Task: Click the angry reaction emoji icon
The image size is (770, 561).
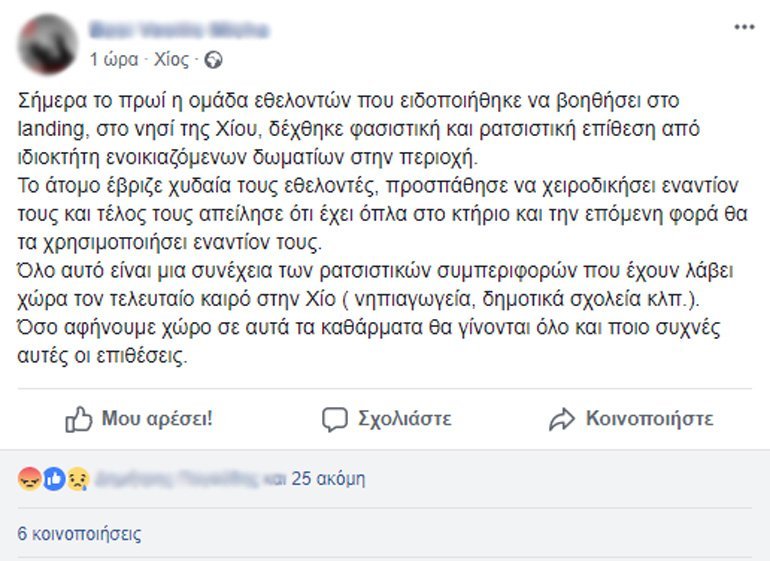Action: click(x=29, y=478)
